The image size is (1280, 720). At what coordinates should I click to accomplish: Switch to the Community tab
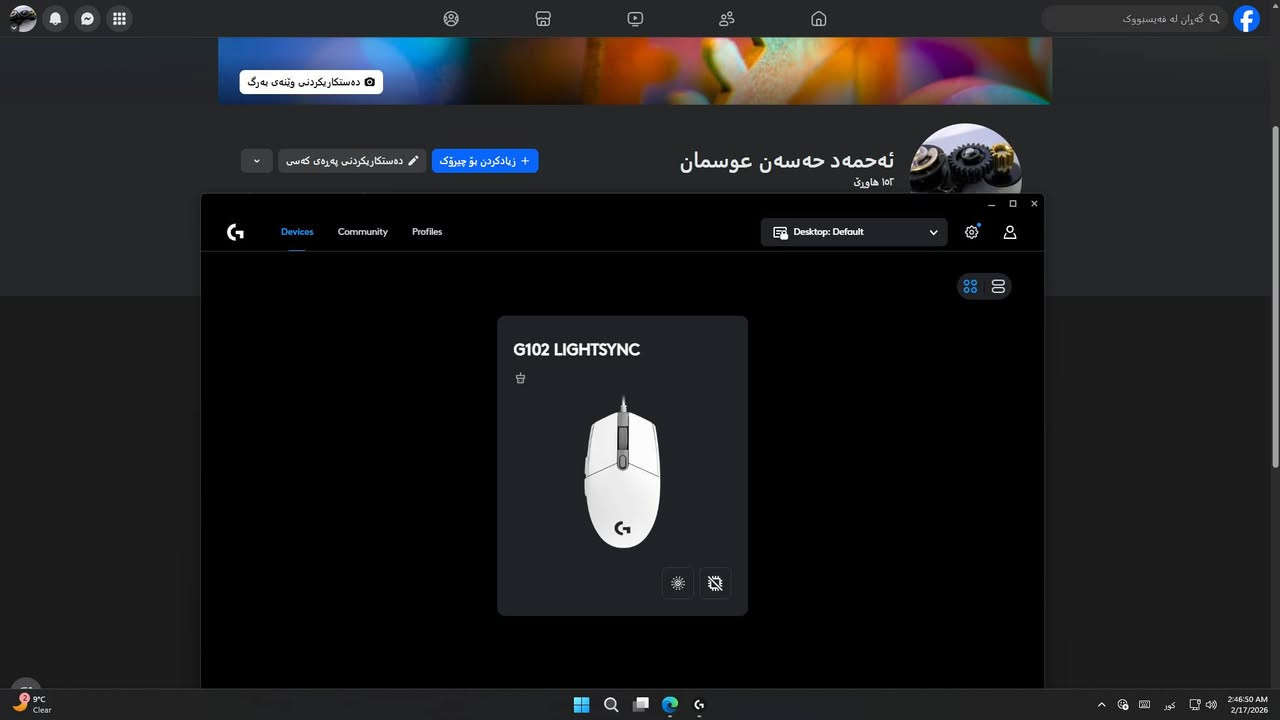tap(362, 232)
